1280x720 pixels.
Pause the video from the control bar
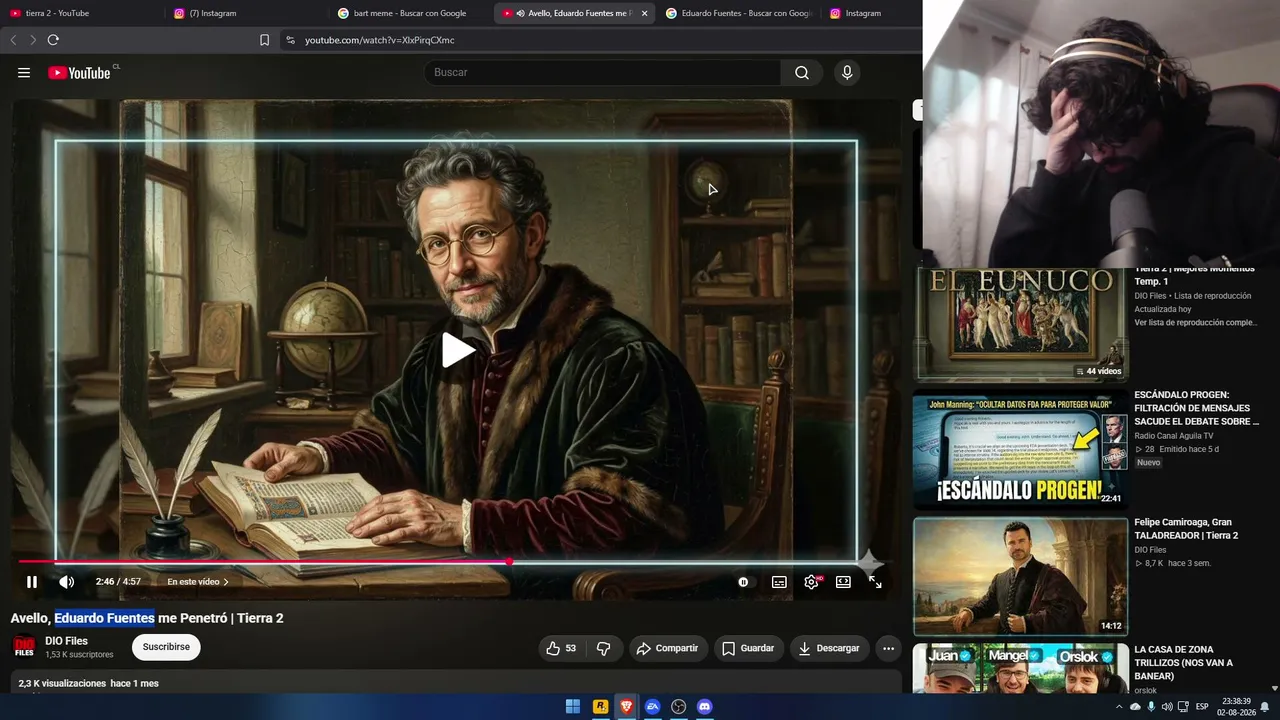point(32,582)
